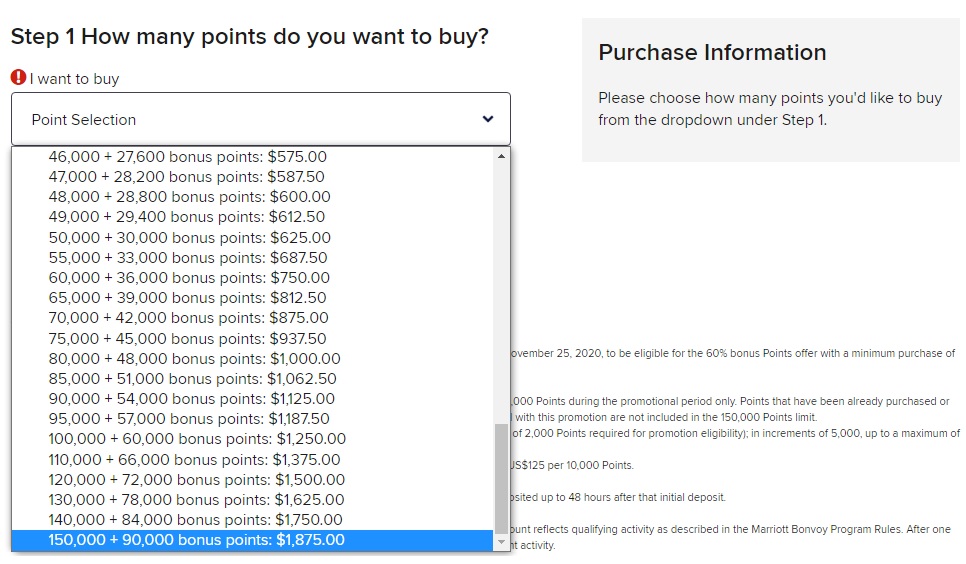
Task: Select 120,000 + 72,000 bonus points: $1,500.00
Action: pyautogui.click(x=197, y=479)
